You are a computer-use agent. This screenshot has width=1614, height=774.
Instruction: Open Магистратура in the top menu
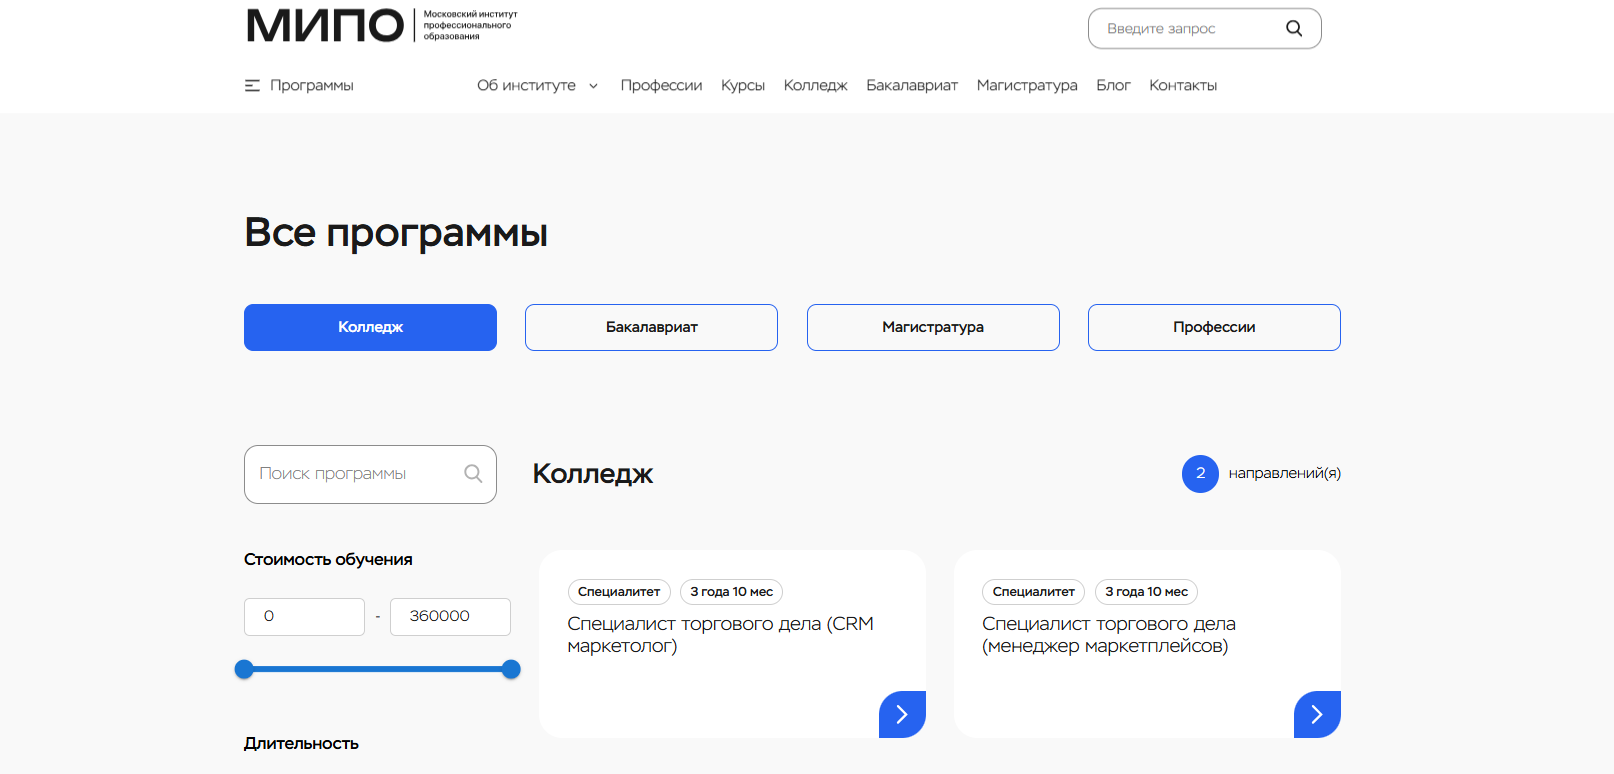pyautogui.click(x=1027, y=85)
